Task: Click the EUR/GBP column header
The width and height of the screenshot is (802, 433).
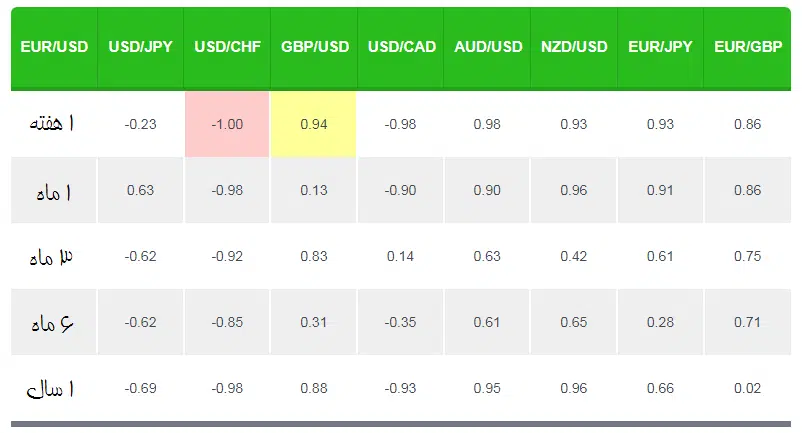Action: [747, 47]
